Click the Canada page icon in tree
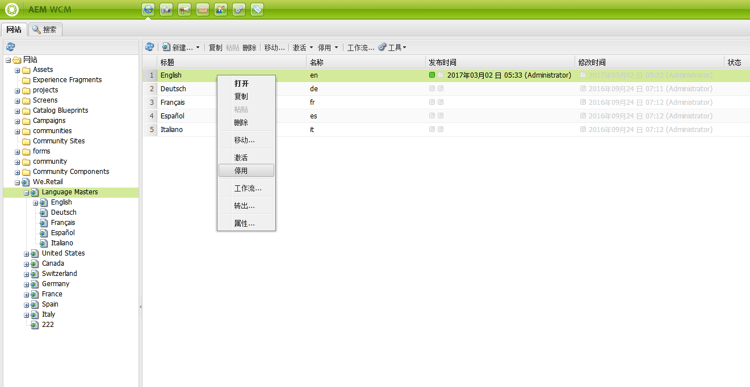 point(35,264)
